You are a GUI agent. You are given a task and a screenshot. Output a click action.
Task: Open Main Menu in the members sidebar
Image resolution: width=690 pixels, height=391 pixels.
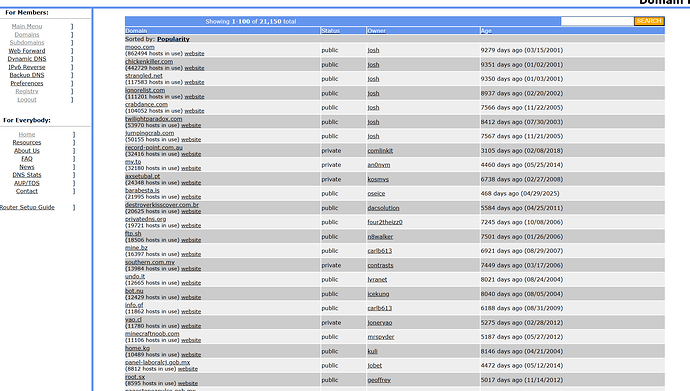(27, 26)
